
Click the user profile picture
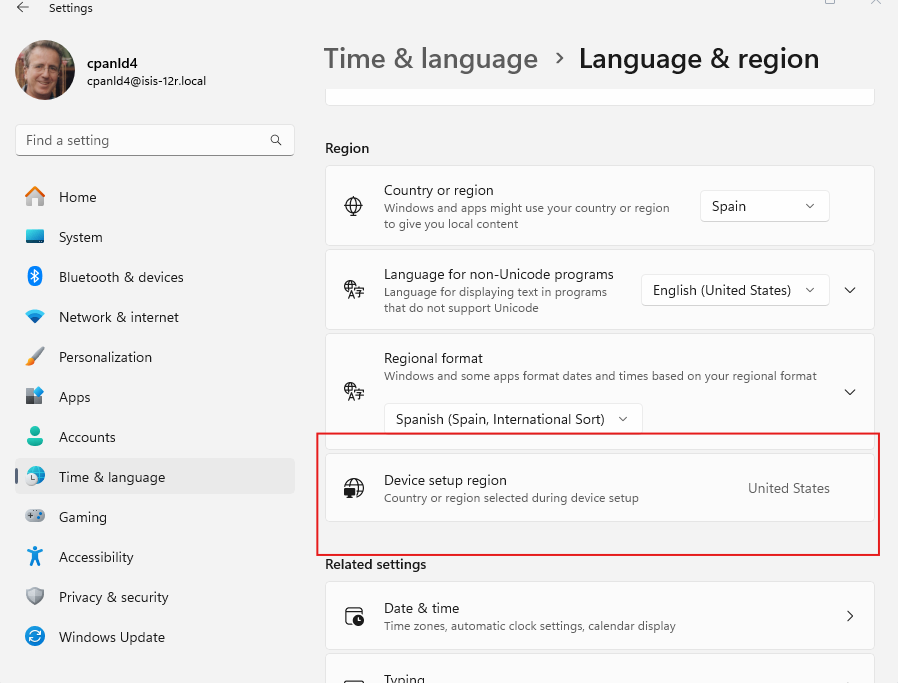point(45,70)
